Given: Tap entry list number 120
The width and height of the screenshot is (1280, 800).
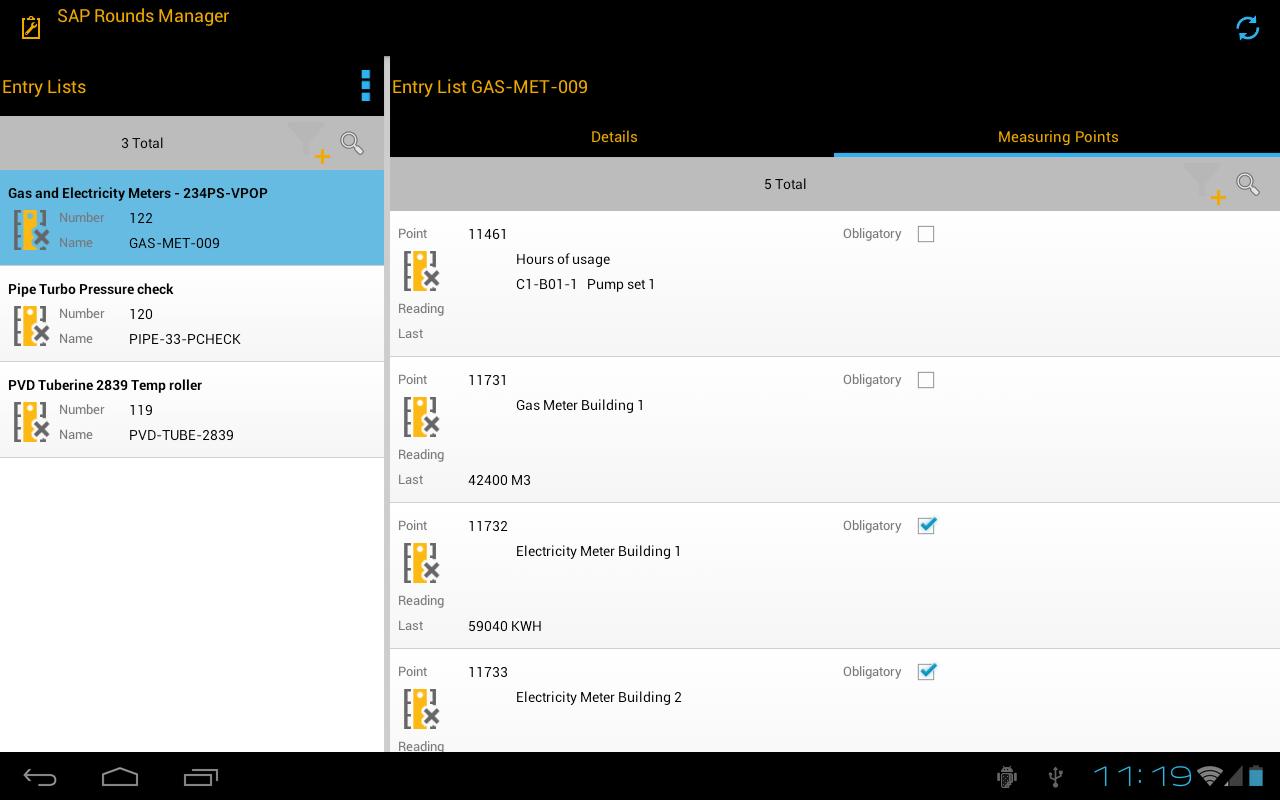Looking at the screenshot, I should (x=141, y=314).
